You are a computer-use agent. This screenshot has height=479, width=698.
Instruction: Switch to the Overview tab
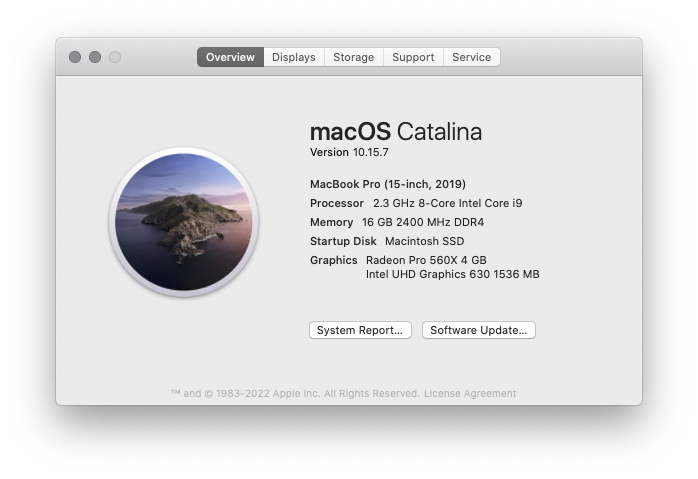(230, 57)
